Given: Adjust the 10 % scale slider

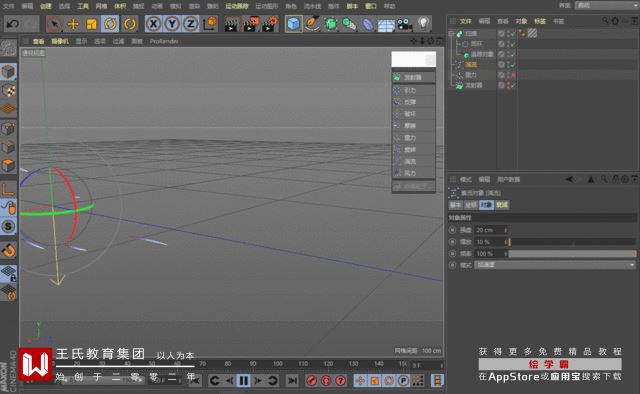Looking at the screenshot, I should point(572,242).
